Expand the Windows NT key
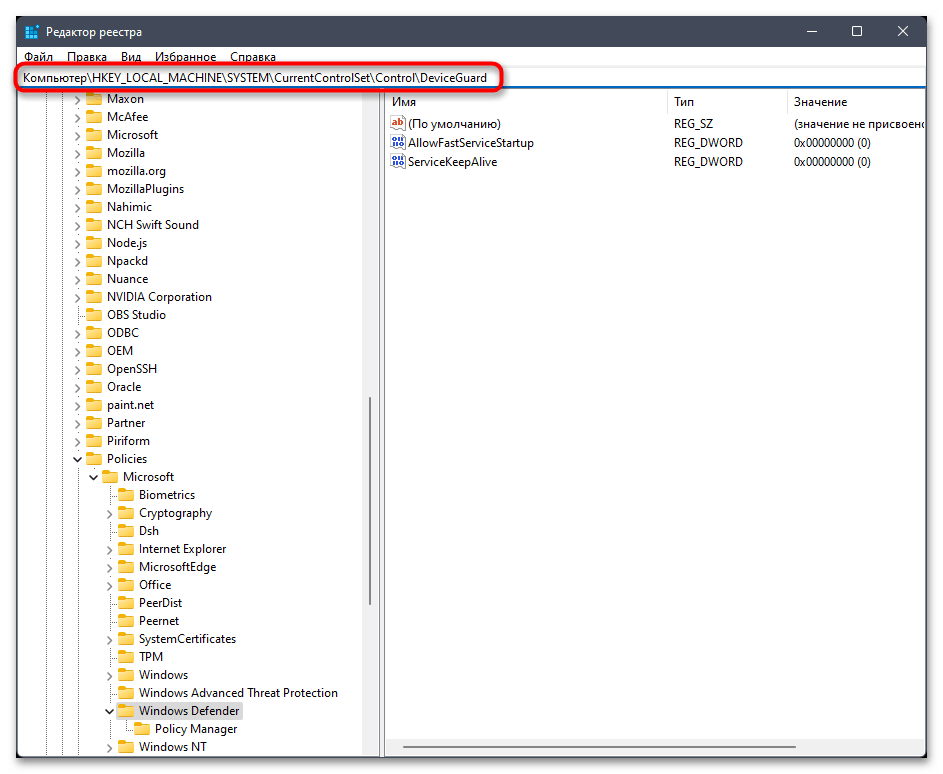 109,748
